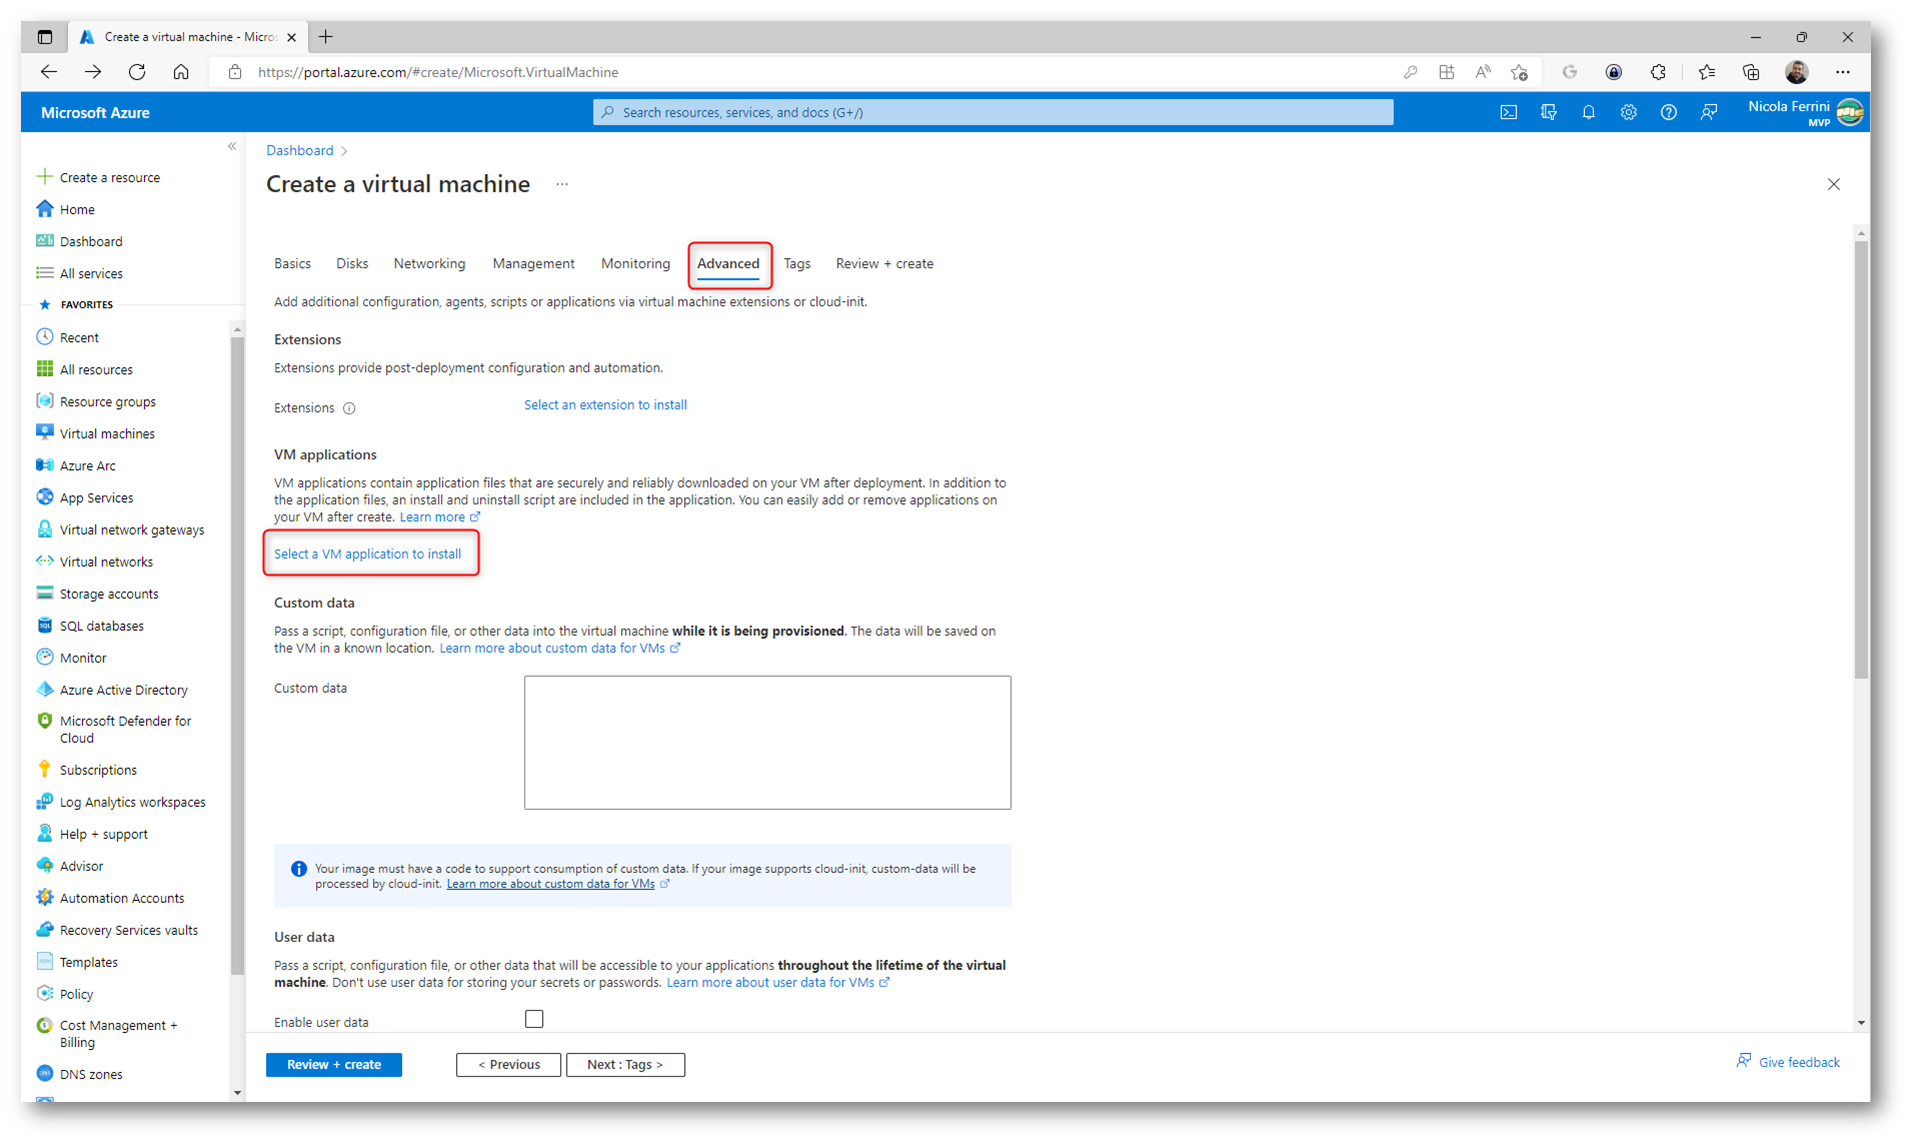Open the notifications bell icon

pyautogui.click(x=1588, y=113)
